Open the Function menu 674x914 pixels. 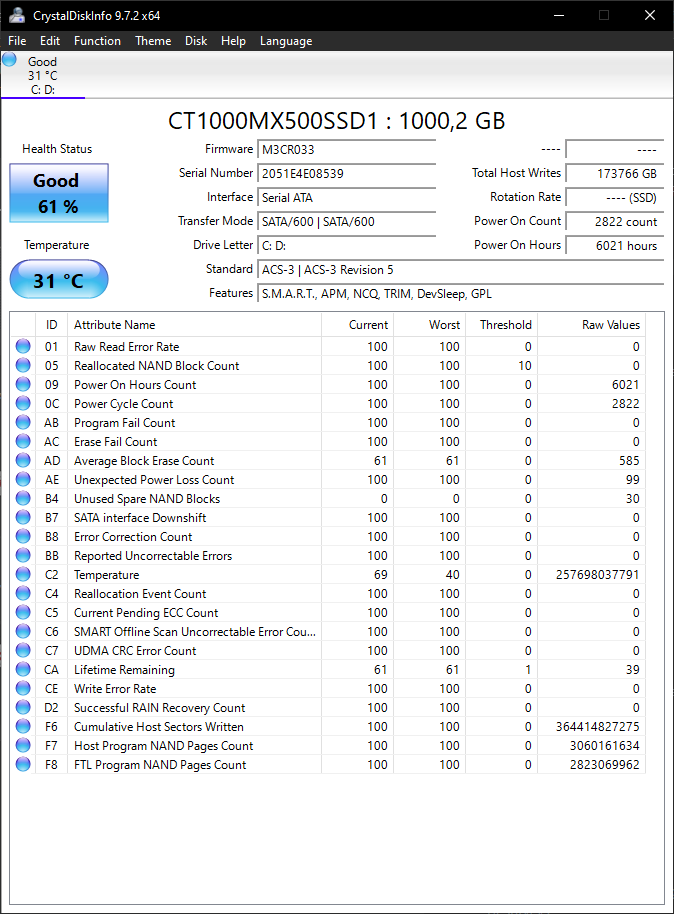[97, 41]
